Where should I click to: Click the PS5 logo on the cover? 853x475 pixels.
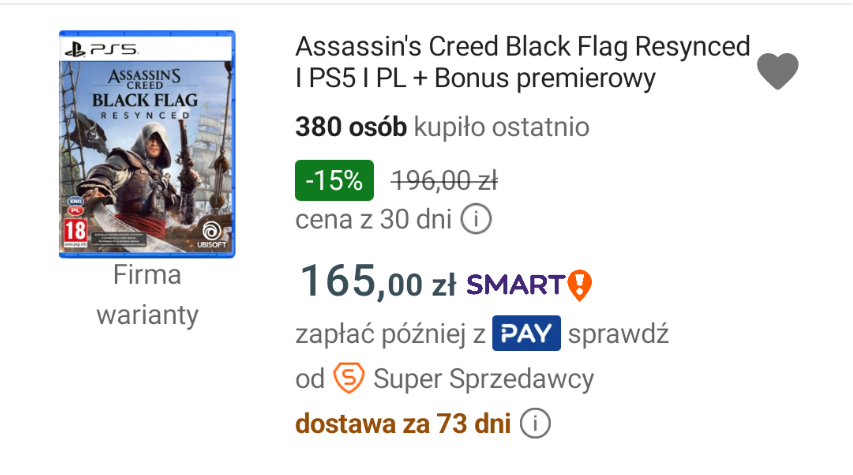click(92, 48)
